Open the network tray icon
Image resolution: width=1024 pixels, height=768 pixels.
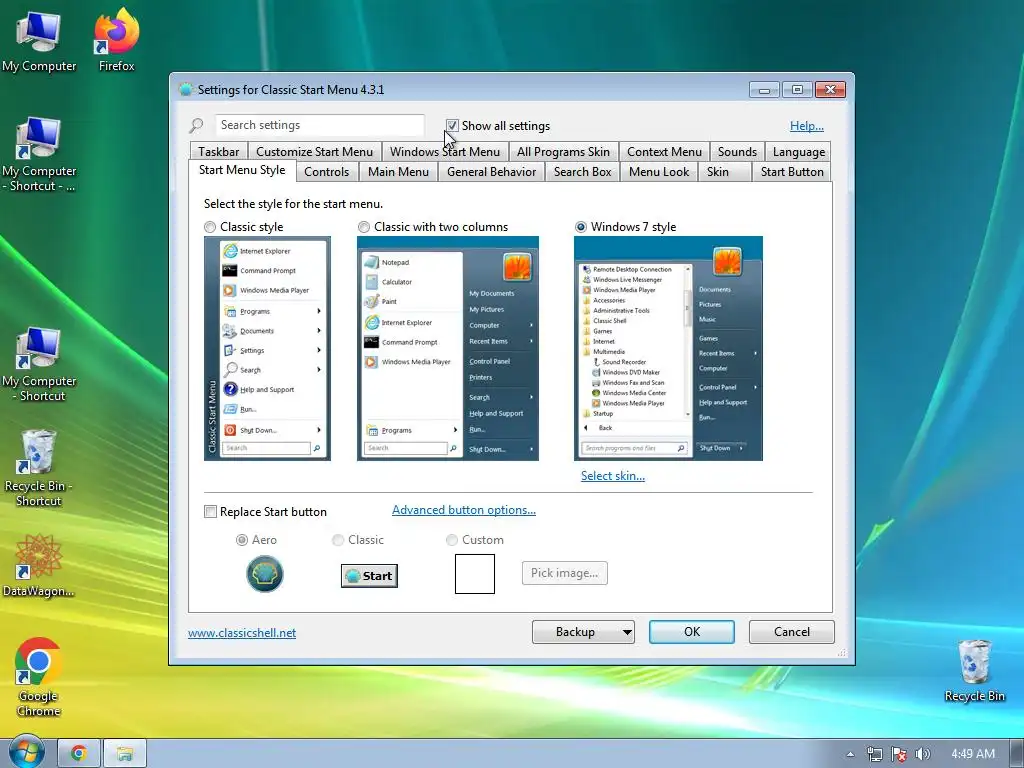[x=874, y=754]
